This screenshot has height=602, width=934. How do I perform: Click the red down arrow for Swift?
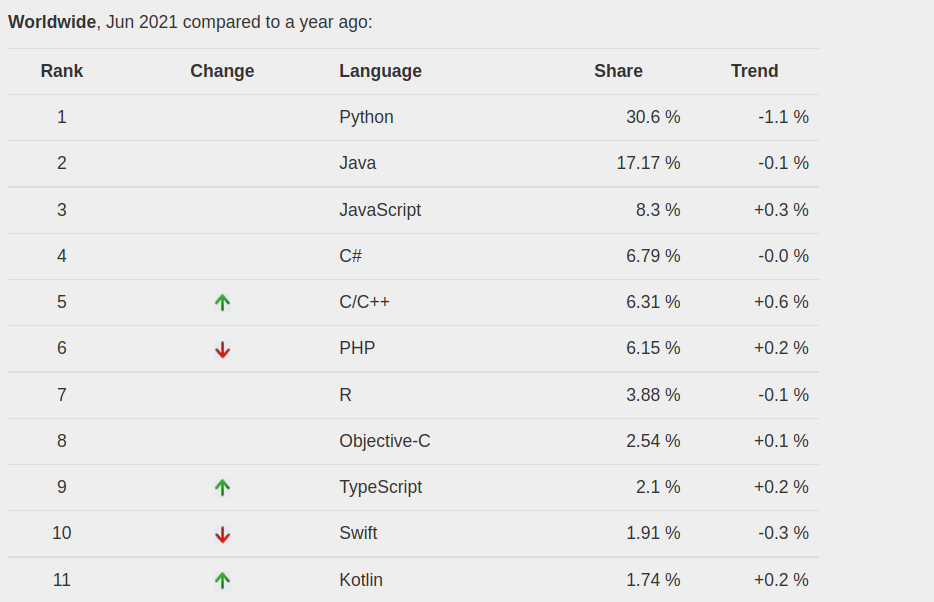point(222,535)
